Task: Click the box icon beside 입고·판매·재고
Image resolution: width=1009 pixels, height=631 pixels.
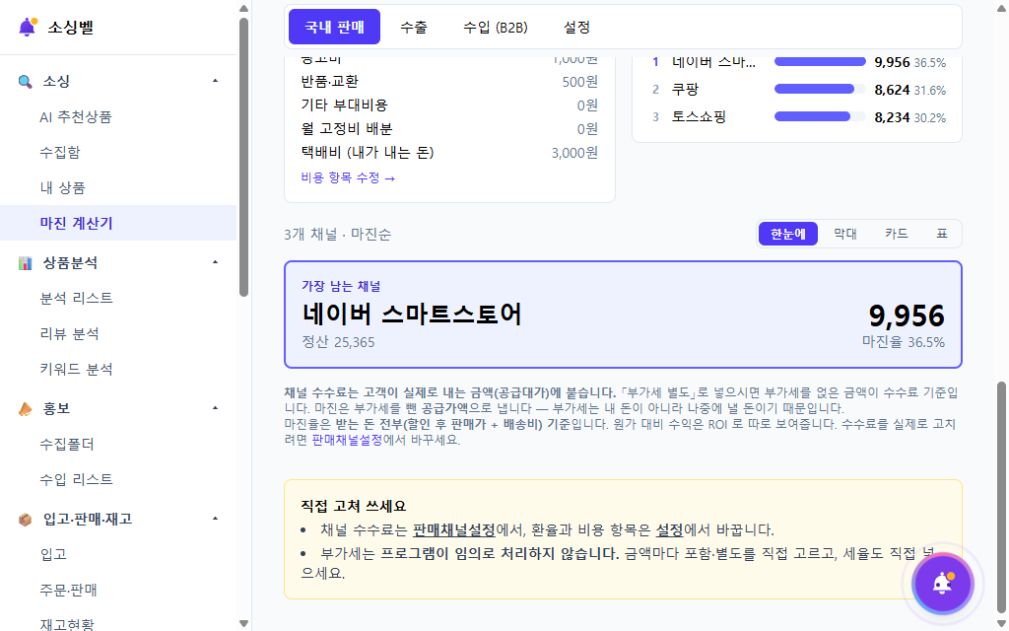Action: point(25,519)
